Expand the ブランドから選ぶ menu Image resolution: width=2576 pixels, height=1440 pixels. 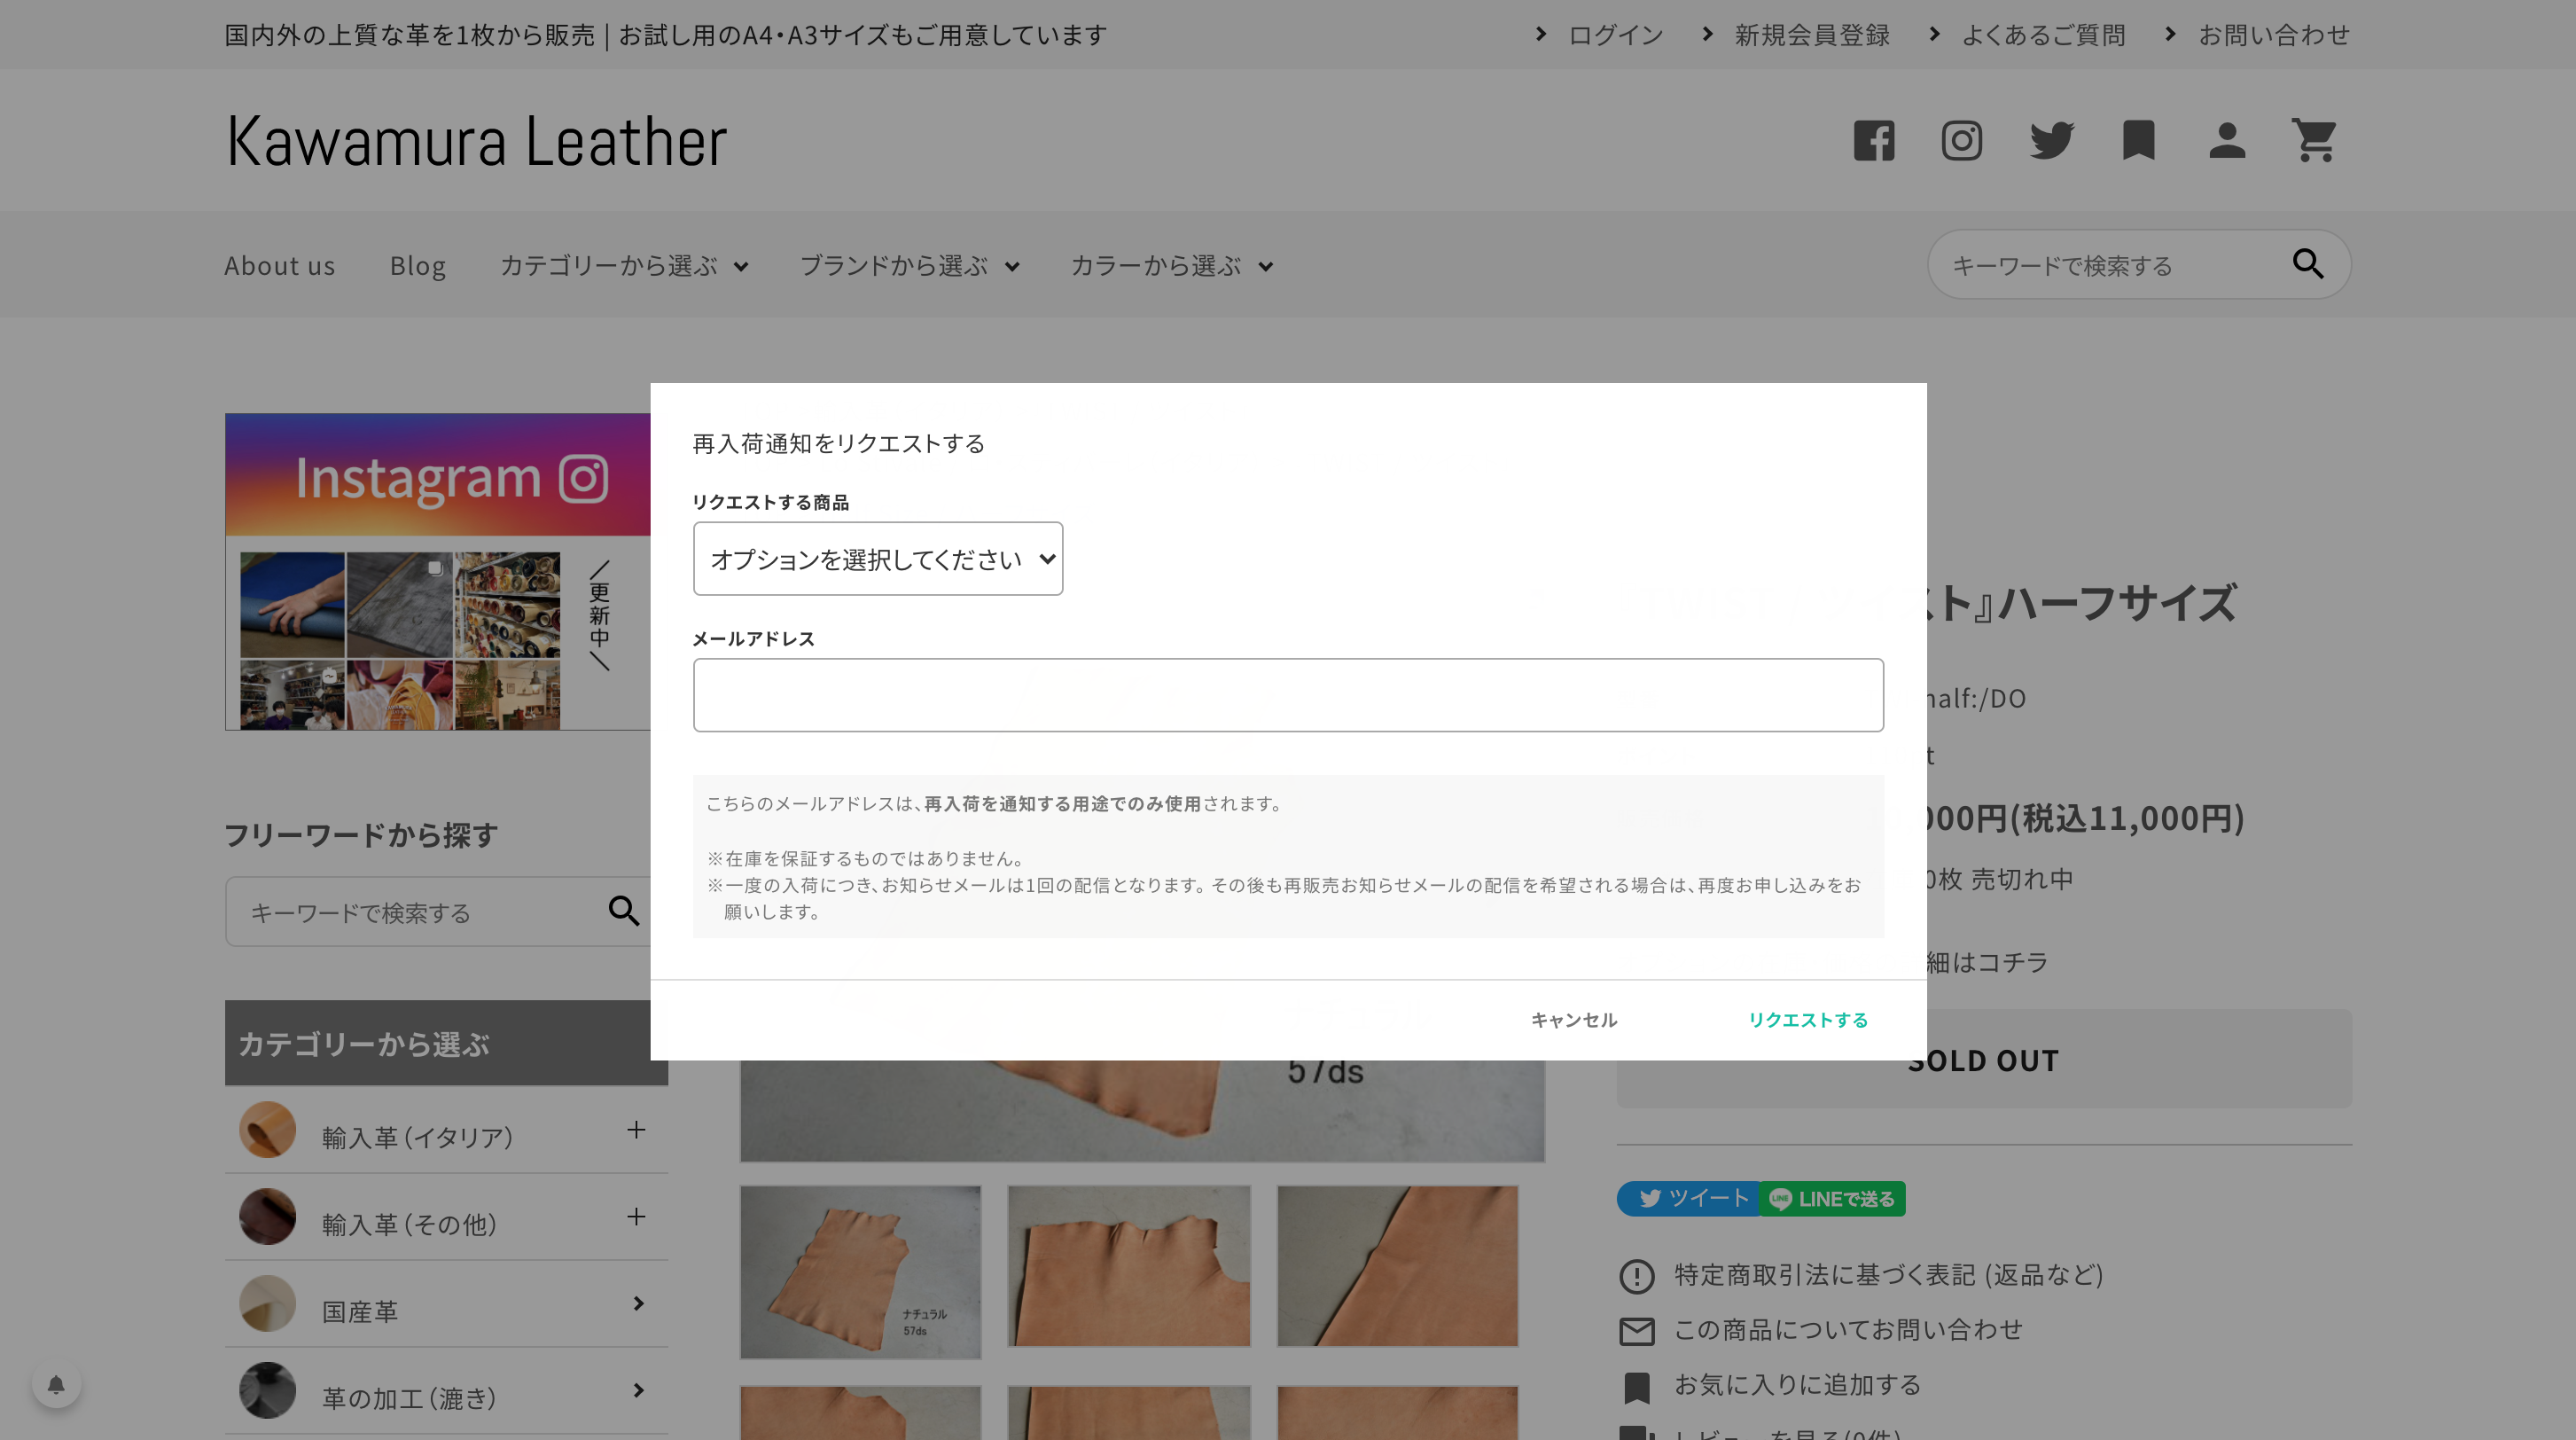909,266
